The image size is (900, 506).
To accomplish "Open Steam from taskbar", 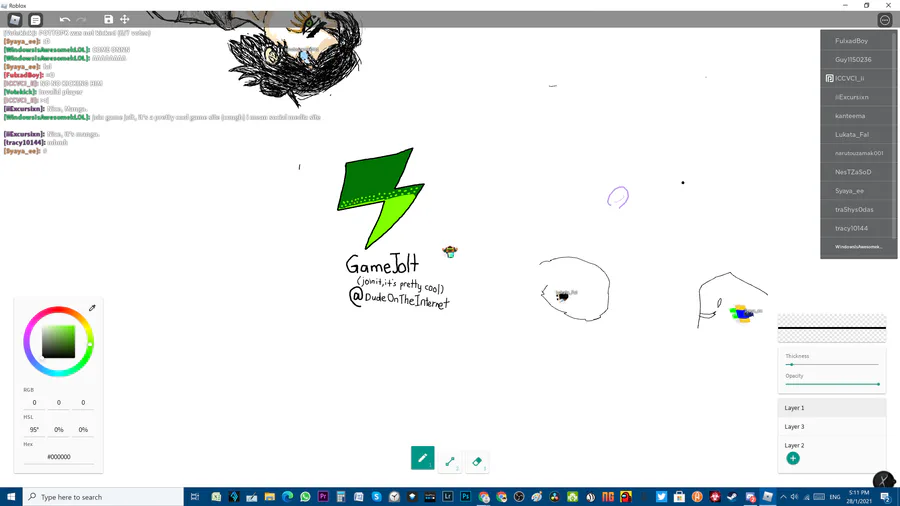I will click(732, 497).
